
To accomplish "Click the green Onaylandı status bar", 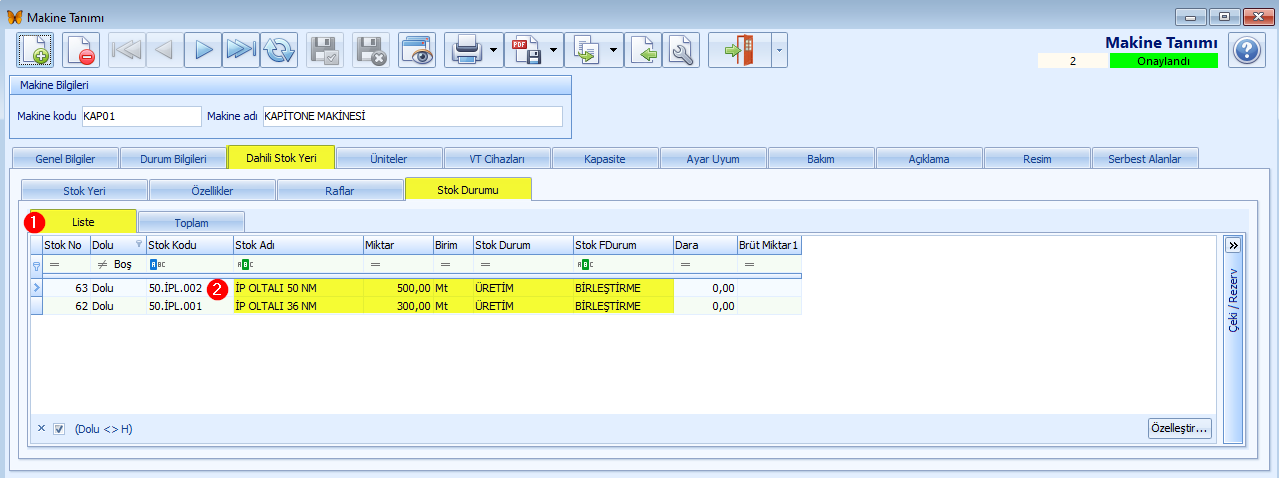I will 1163,61.
